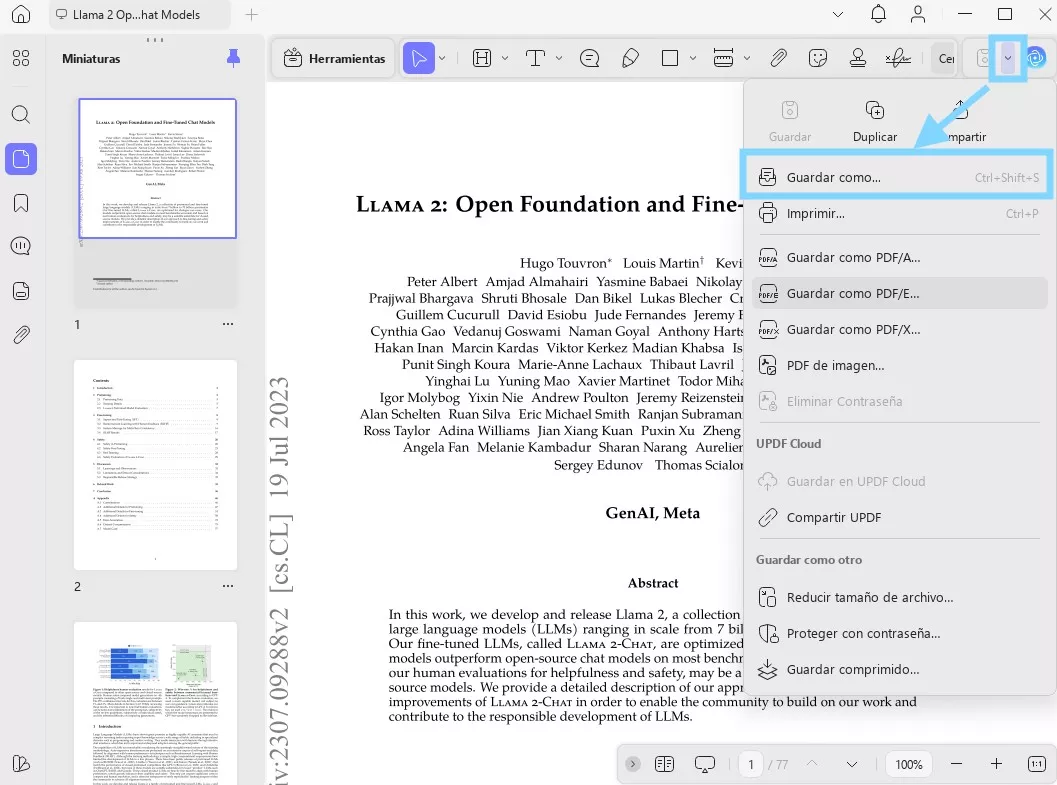Expand the highlight tool dropdown arrow
Viewport: 1057px width, 785px height.
click(505, 59)
